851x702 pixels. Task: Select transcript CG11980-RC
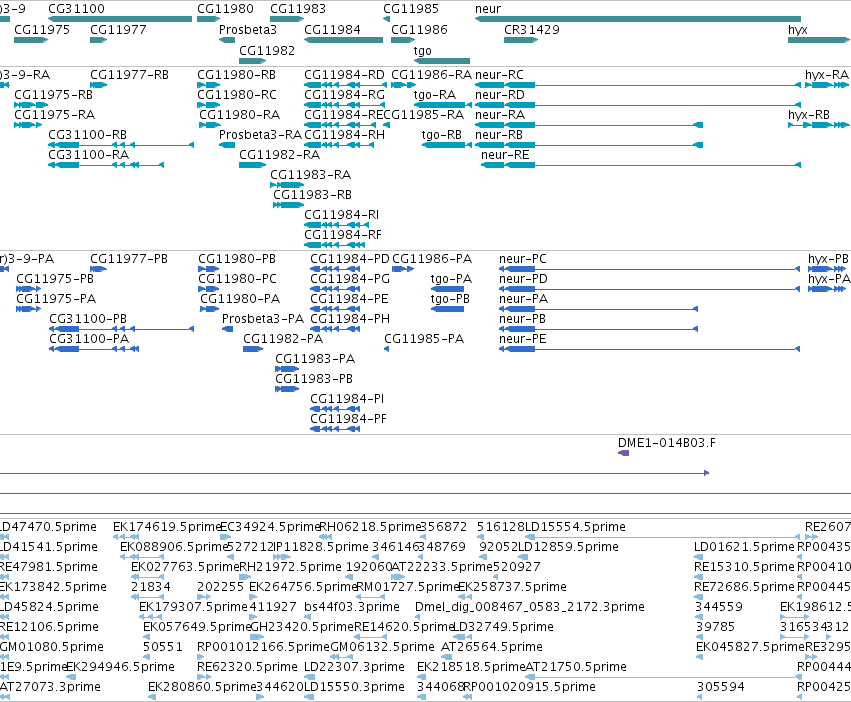coord(237,94)
